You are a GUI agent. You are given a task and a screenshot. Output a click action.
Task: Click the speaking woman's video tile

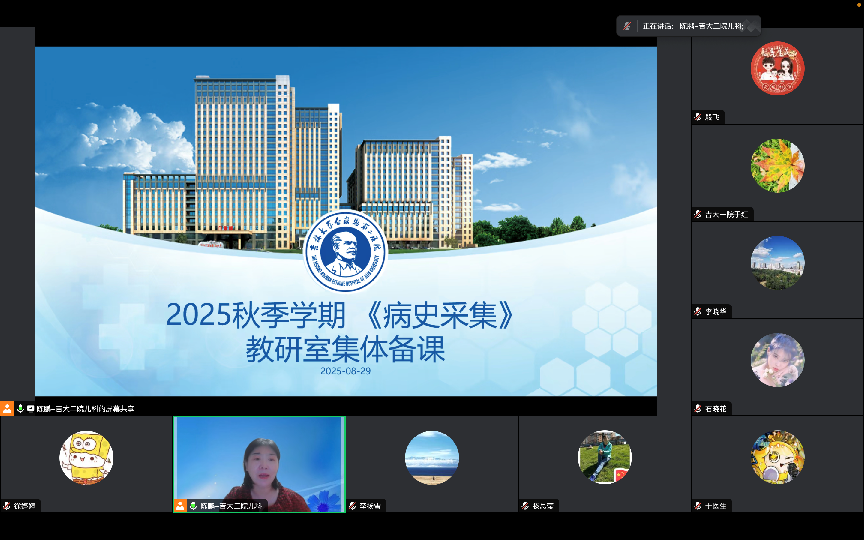259,460
